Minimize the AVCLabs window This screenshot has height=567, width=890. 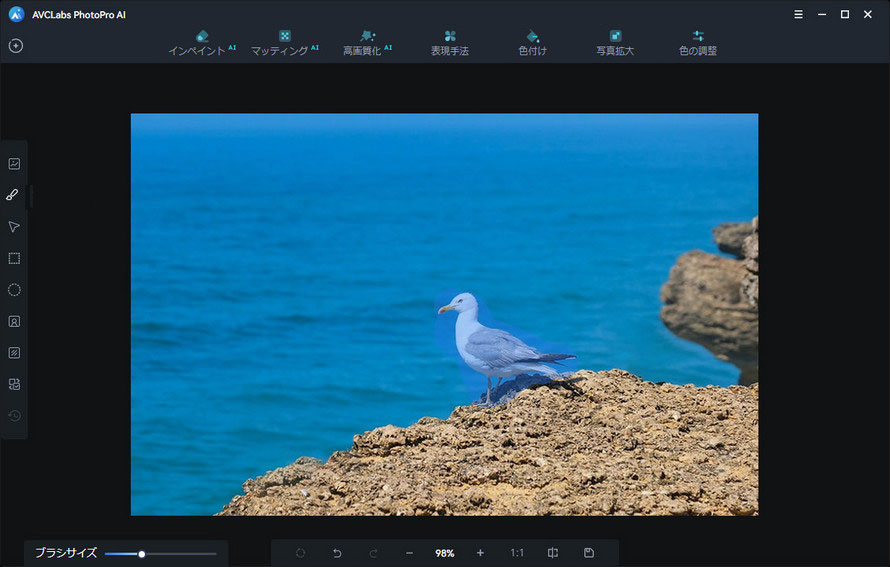click(822, 15)
